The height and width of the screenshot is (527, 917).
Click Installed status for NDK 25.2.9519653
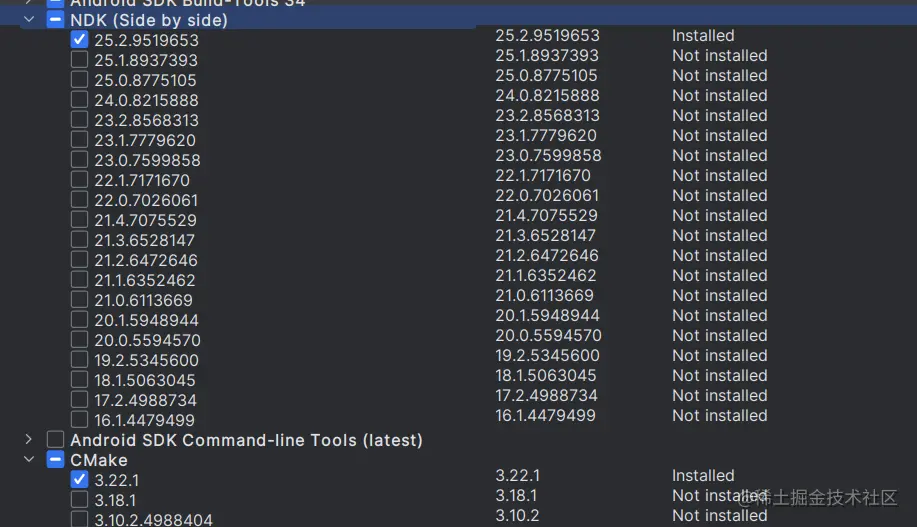[x=703, y=35]
